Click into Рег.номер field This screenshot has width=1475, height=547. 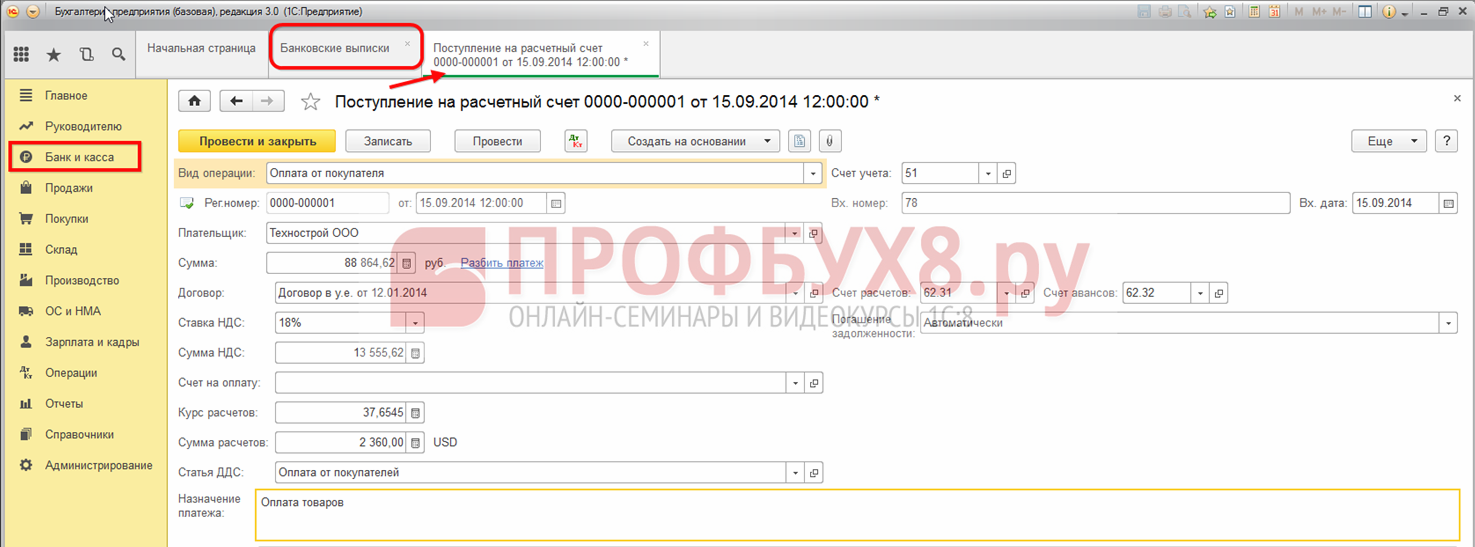[x=328, y=203]
